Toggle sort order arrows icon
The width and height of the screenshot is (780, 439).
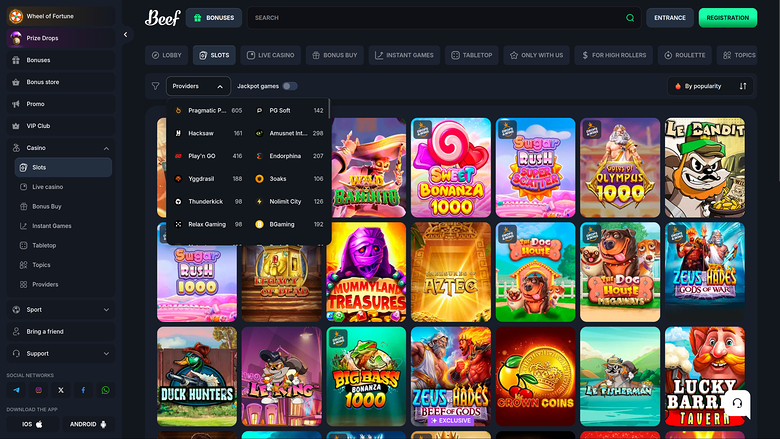pyautogui.click(x=743, y=86)
